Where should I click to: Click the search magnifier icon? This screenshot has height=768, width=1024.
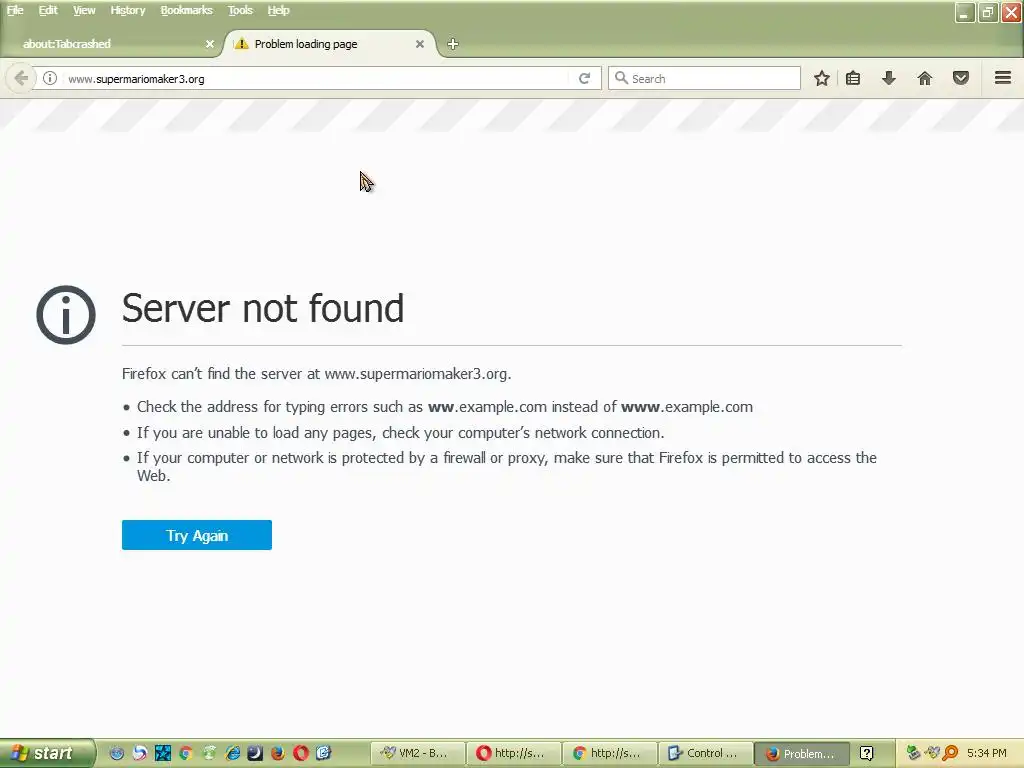[x=621, y=78]
